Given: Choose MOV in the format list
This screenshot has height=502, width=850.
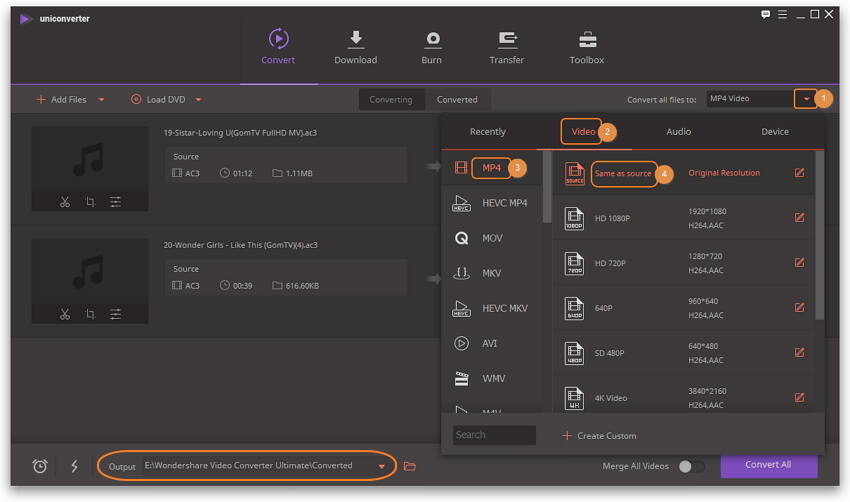Looking at the screenshot, I should tap(493, 239).
